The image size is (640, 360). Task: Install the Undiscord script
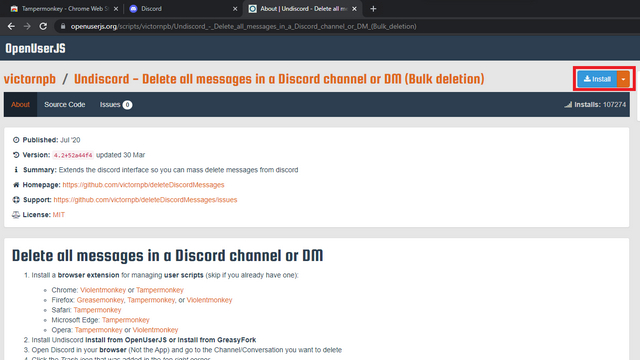point(597,79)
